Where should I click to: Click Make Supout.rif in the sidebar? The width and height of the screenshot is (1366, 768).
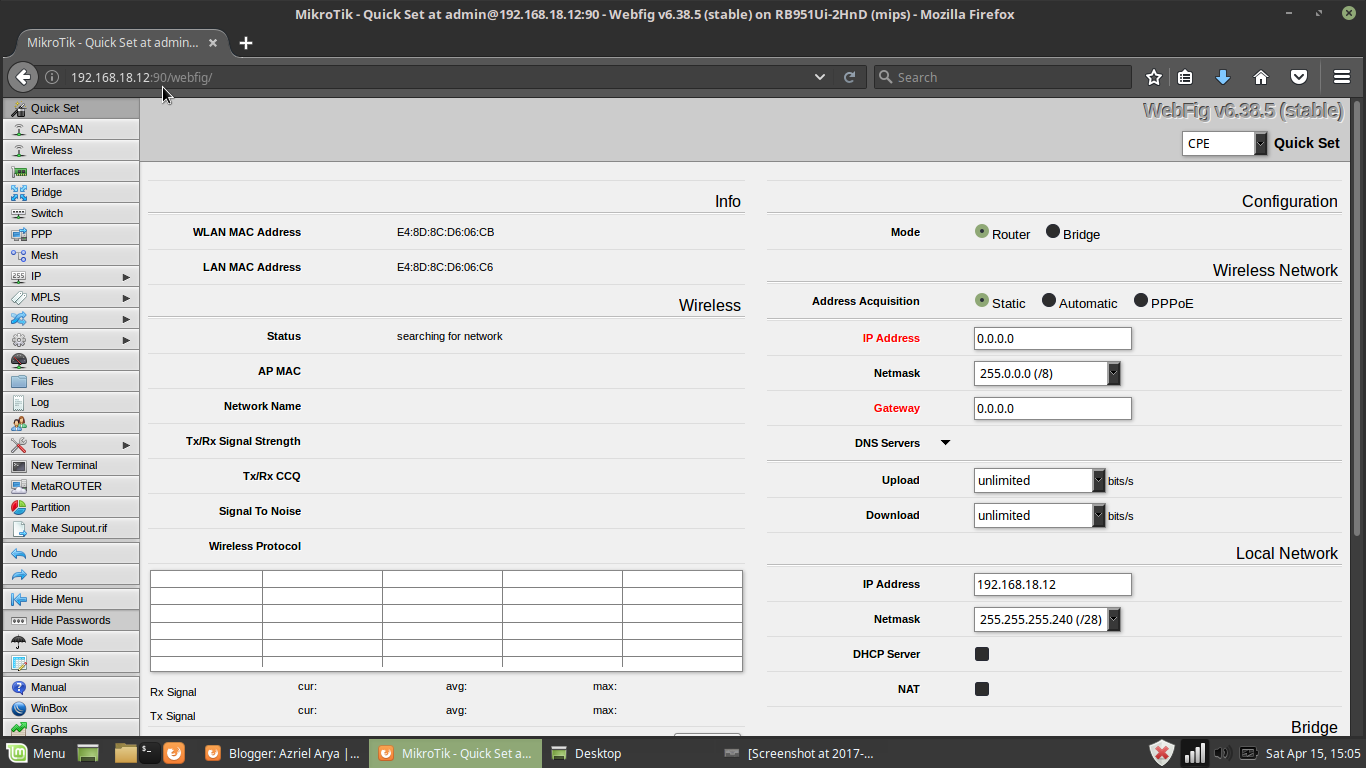click(x=70, y=528)
